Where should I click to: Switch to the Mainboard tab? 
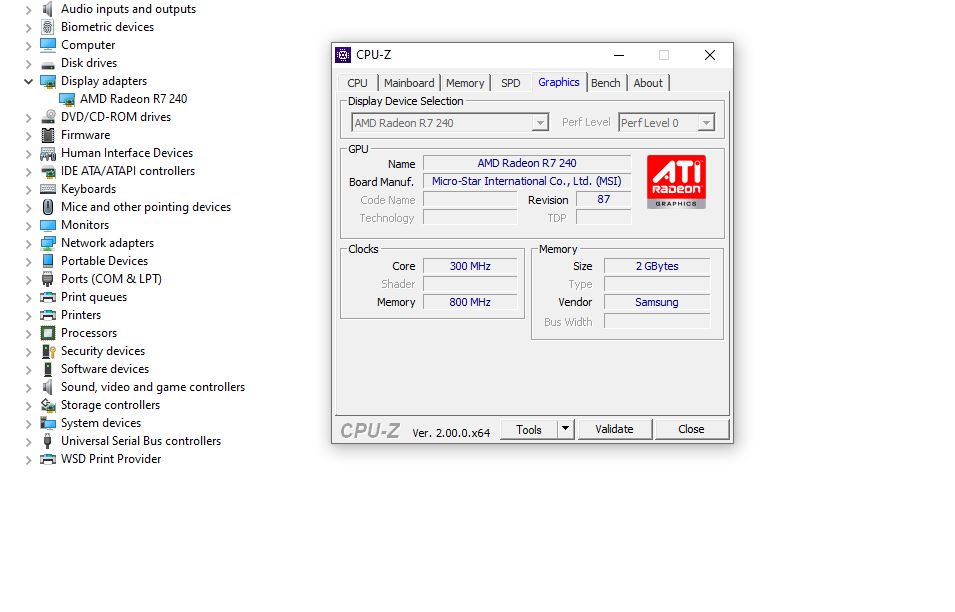[409, 83]
